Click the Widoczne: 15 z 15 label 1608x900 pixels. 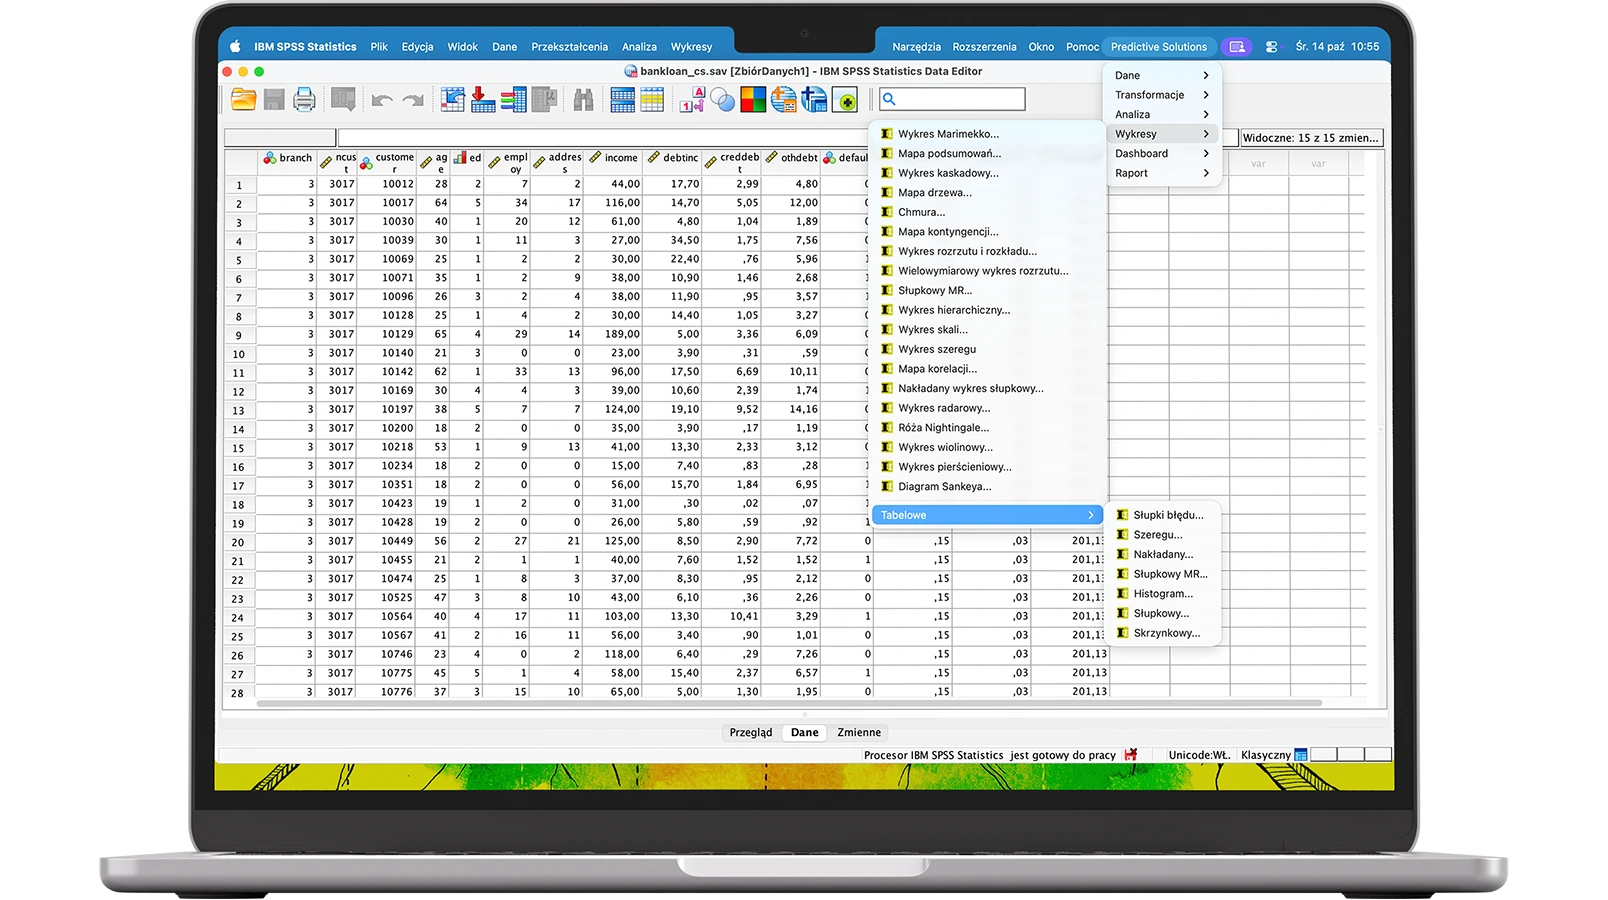click(1311, 138)
